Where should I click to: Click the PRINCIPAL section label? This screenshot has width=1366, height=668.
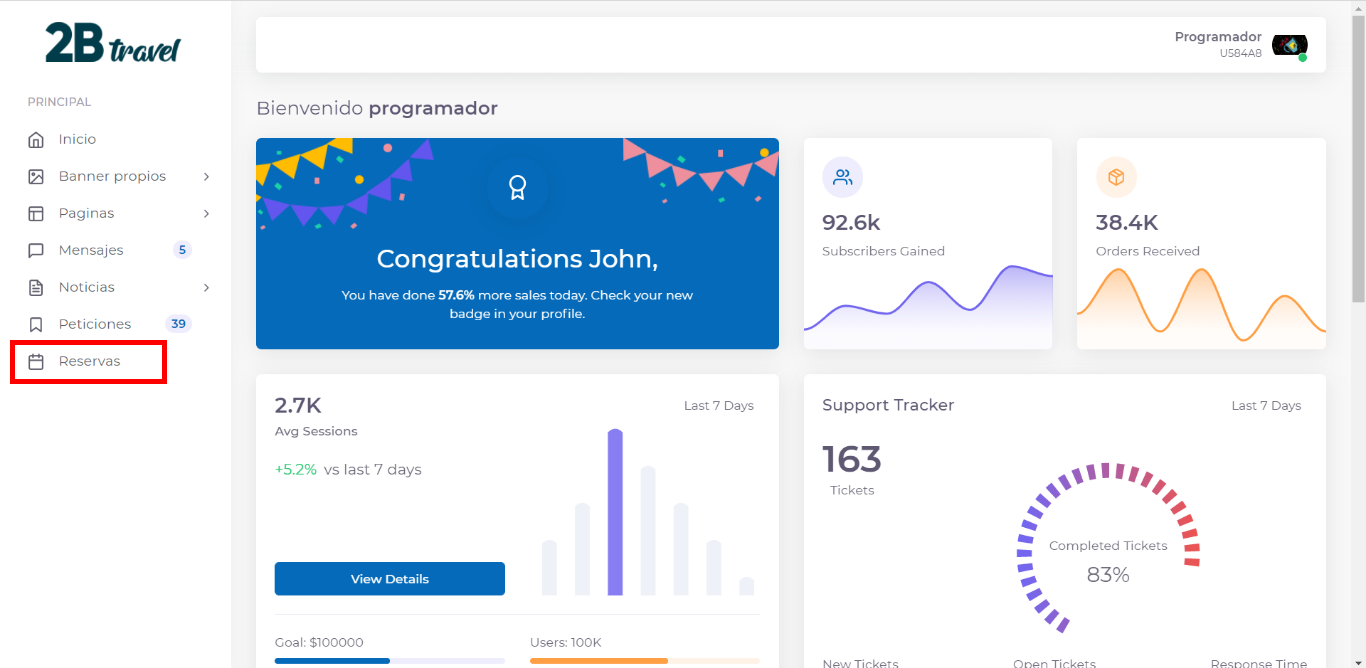(59, 102)
